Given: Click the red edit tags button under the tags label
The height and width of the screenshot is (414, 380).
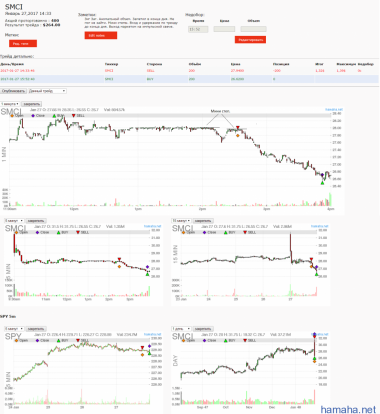Looking at the screenshot, I should [23, 43].
